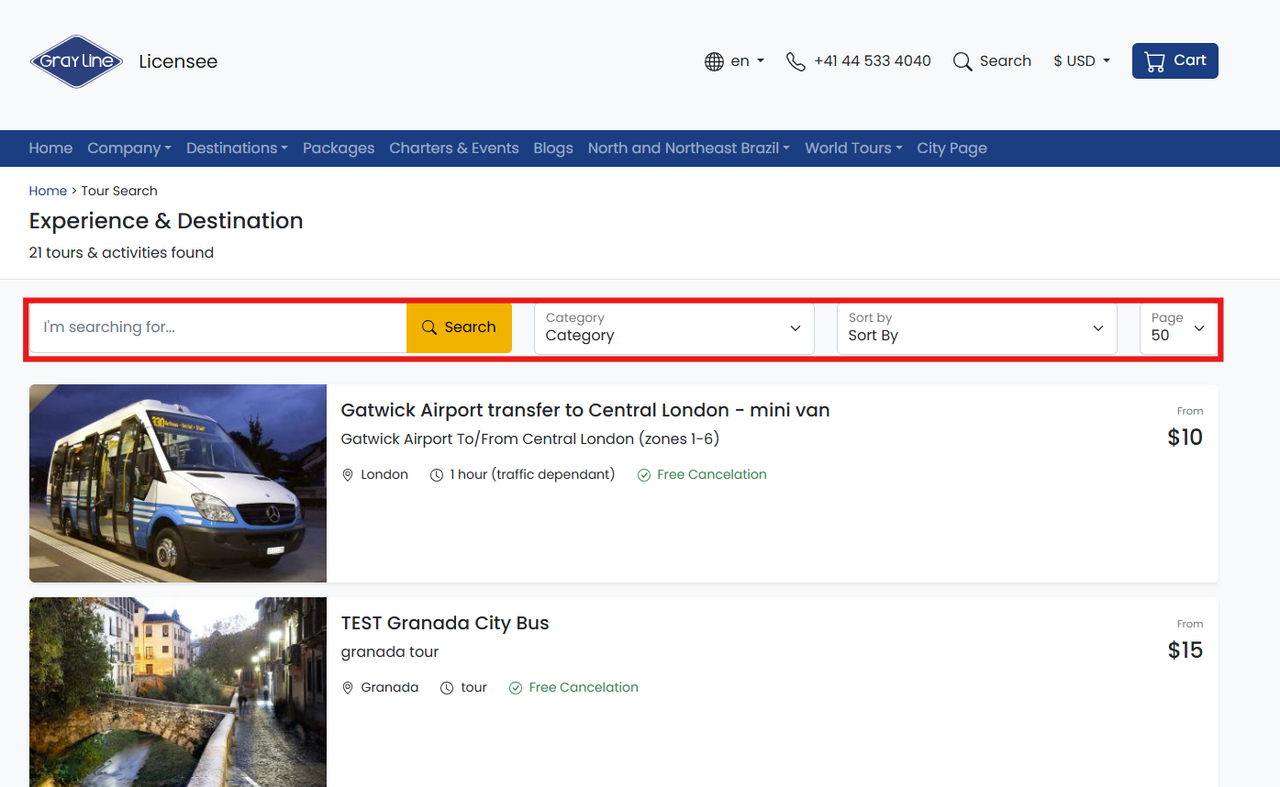Open Gatwick Airport transfer tour title
This screenshot has height=787, width=1280.
coord(585,410)
